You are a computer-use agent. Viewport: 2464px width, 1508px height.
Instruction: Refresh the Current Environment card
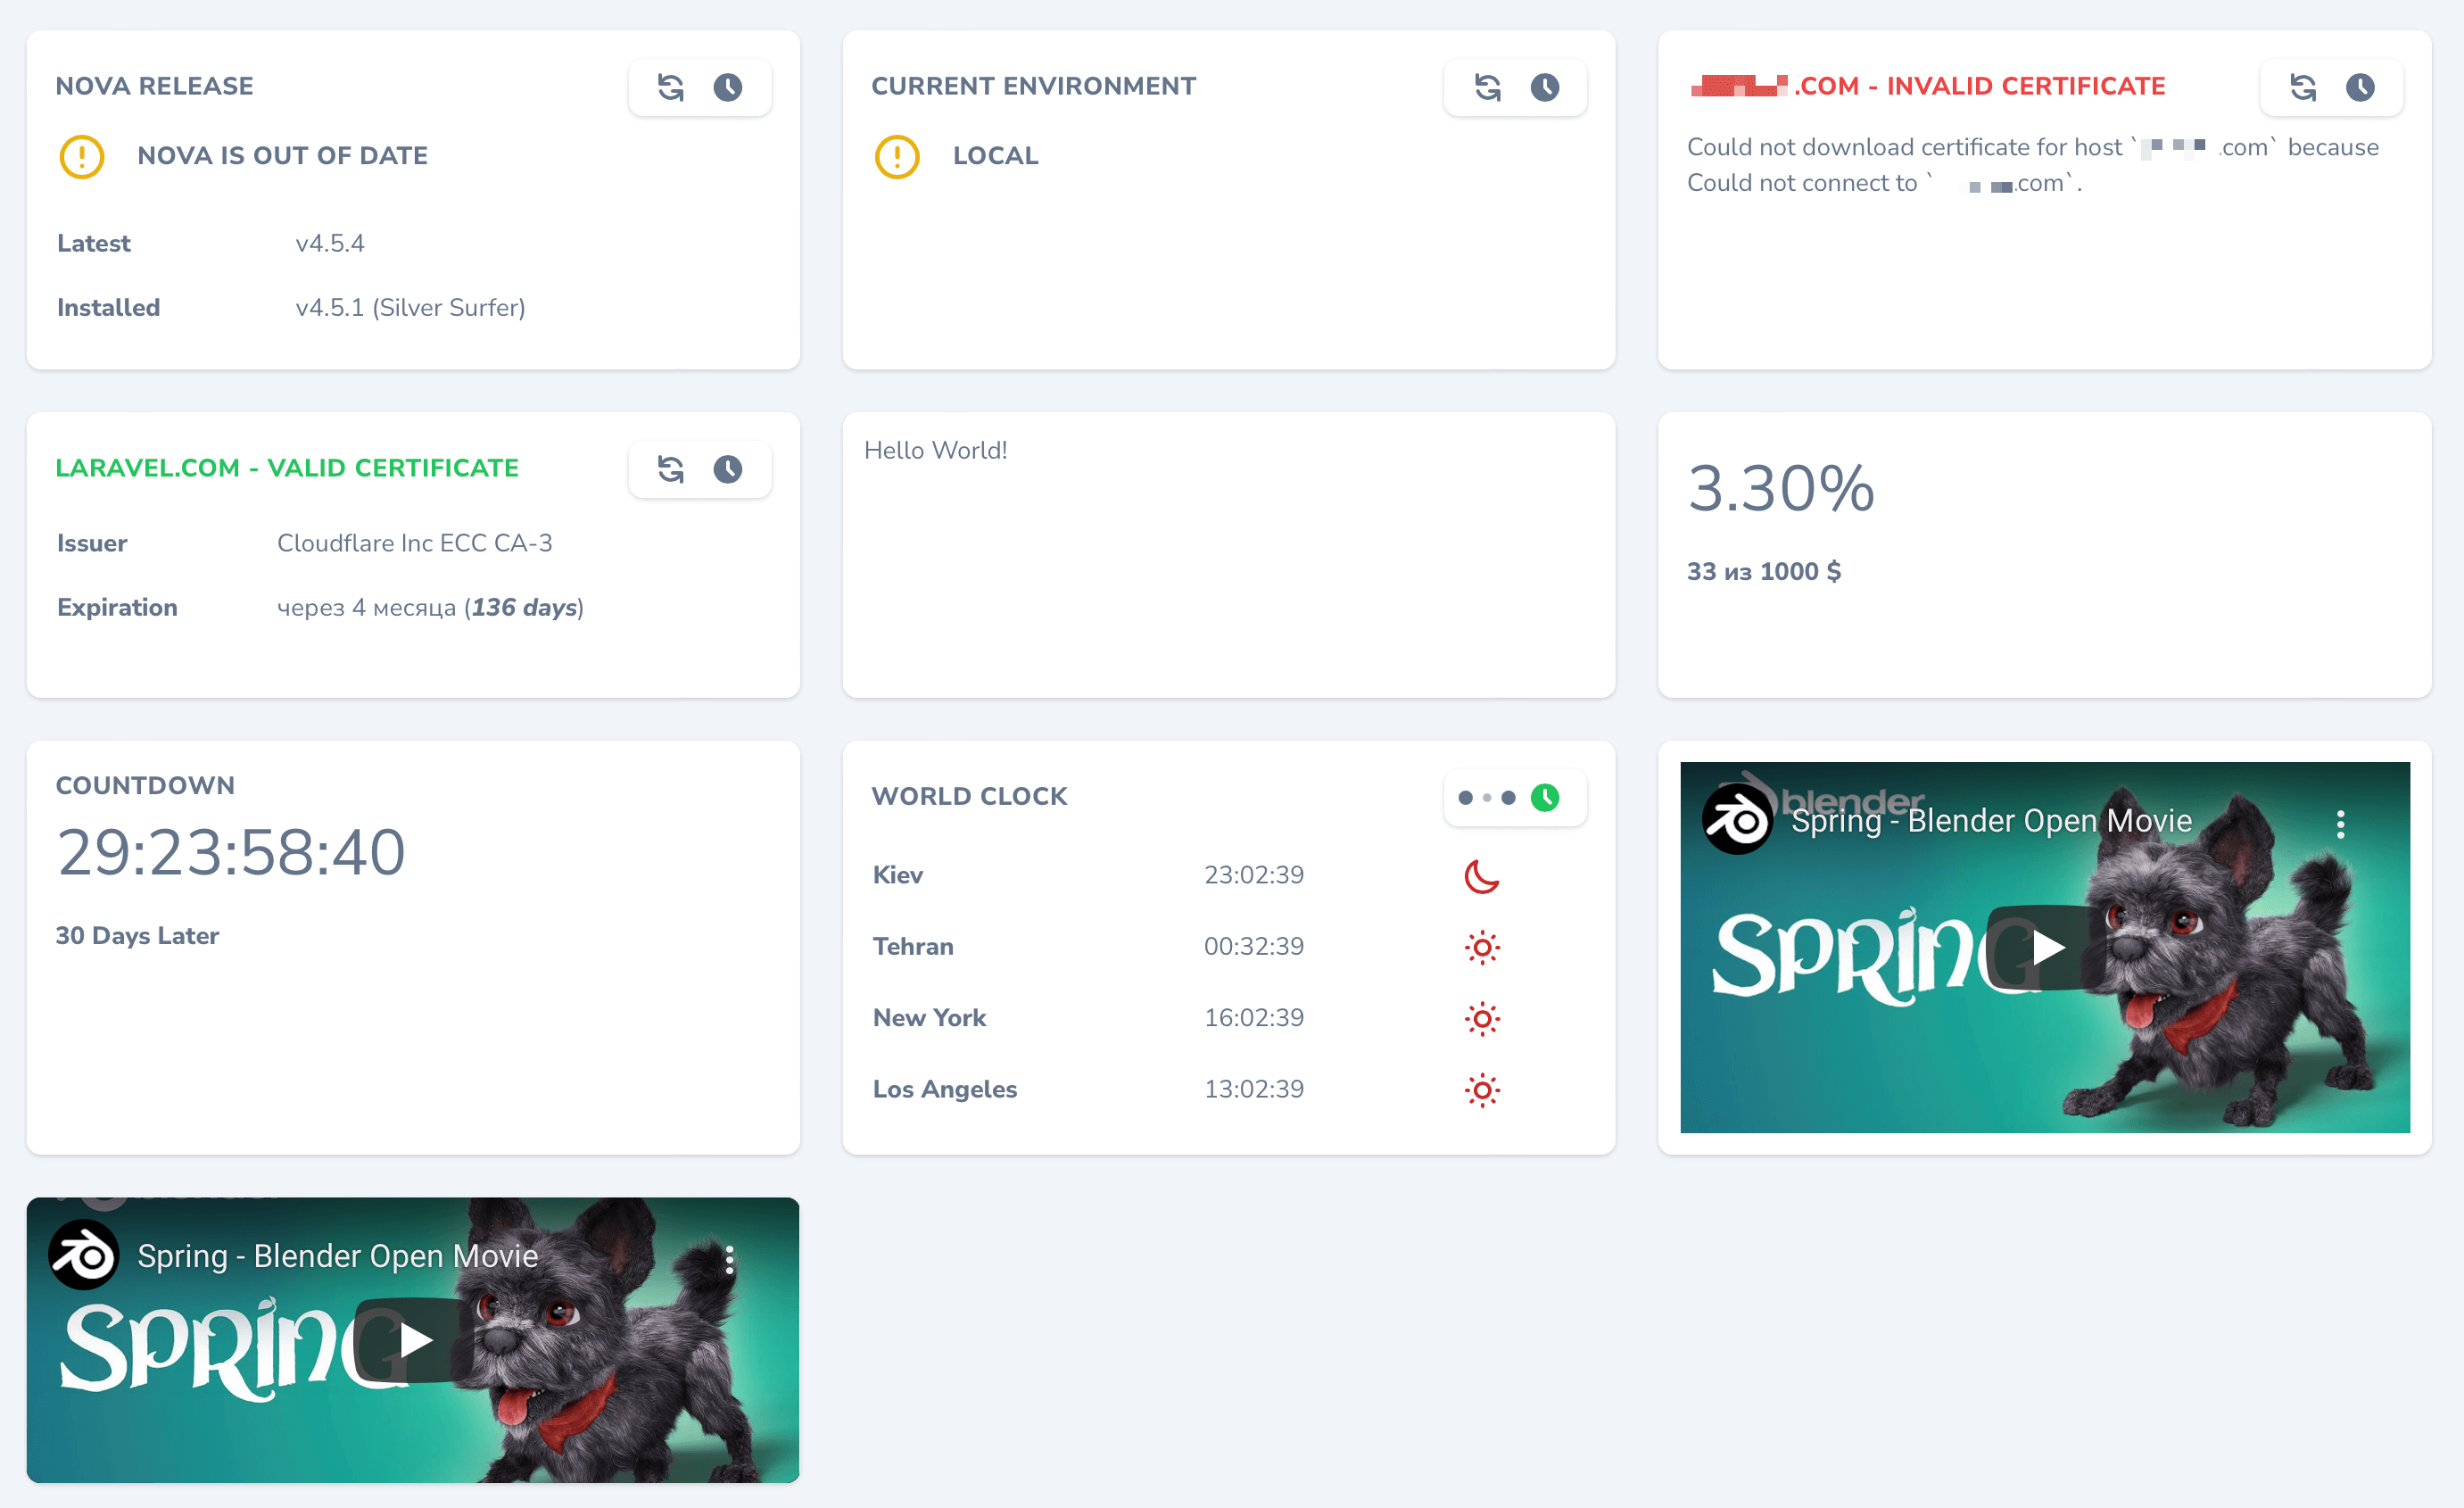pos(1487,87)
